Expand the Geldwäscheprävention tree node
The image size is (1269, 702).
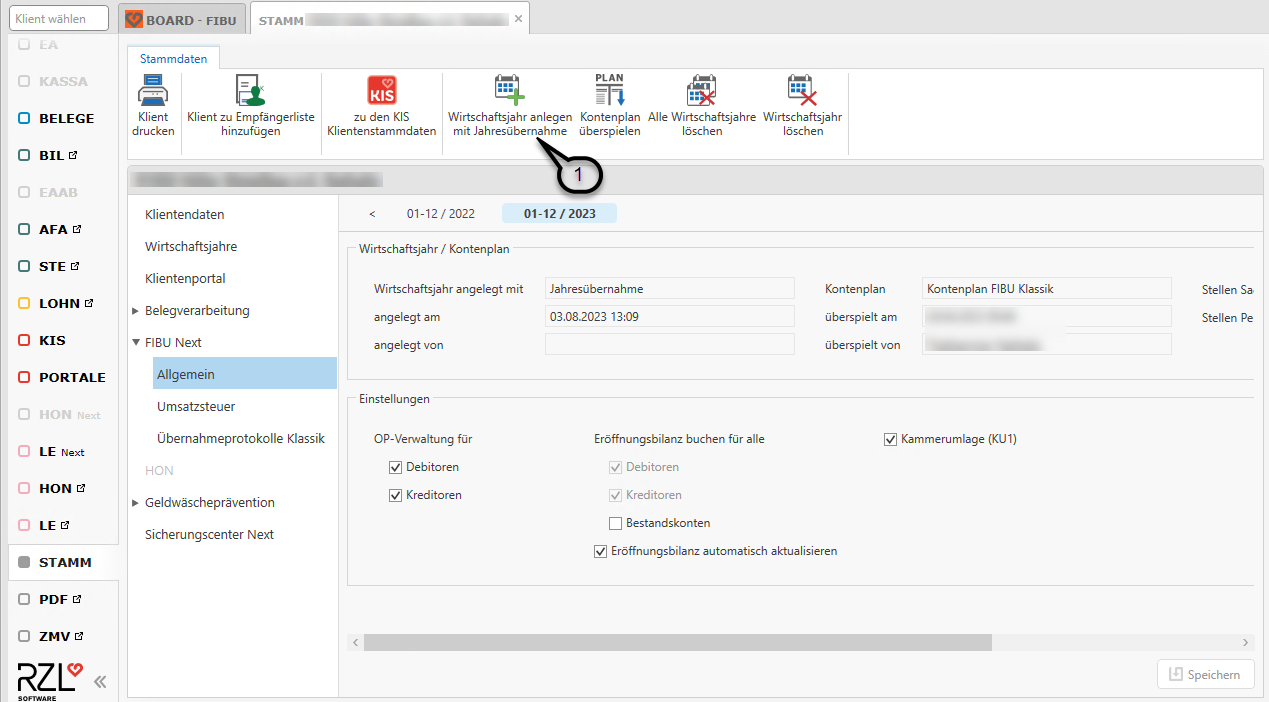136,503
